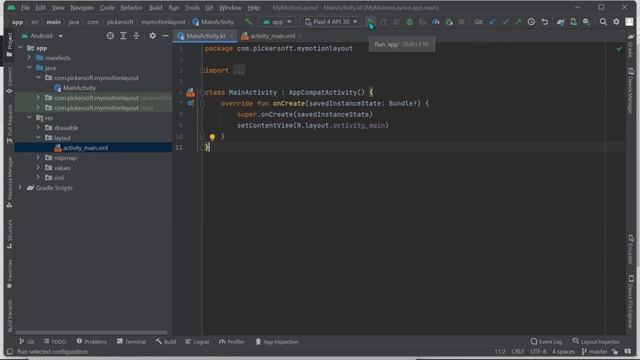Click the UTF-8 encoding in status bar
The image size is (640, 360).
tap(538, 352)
